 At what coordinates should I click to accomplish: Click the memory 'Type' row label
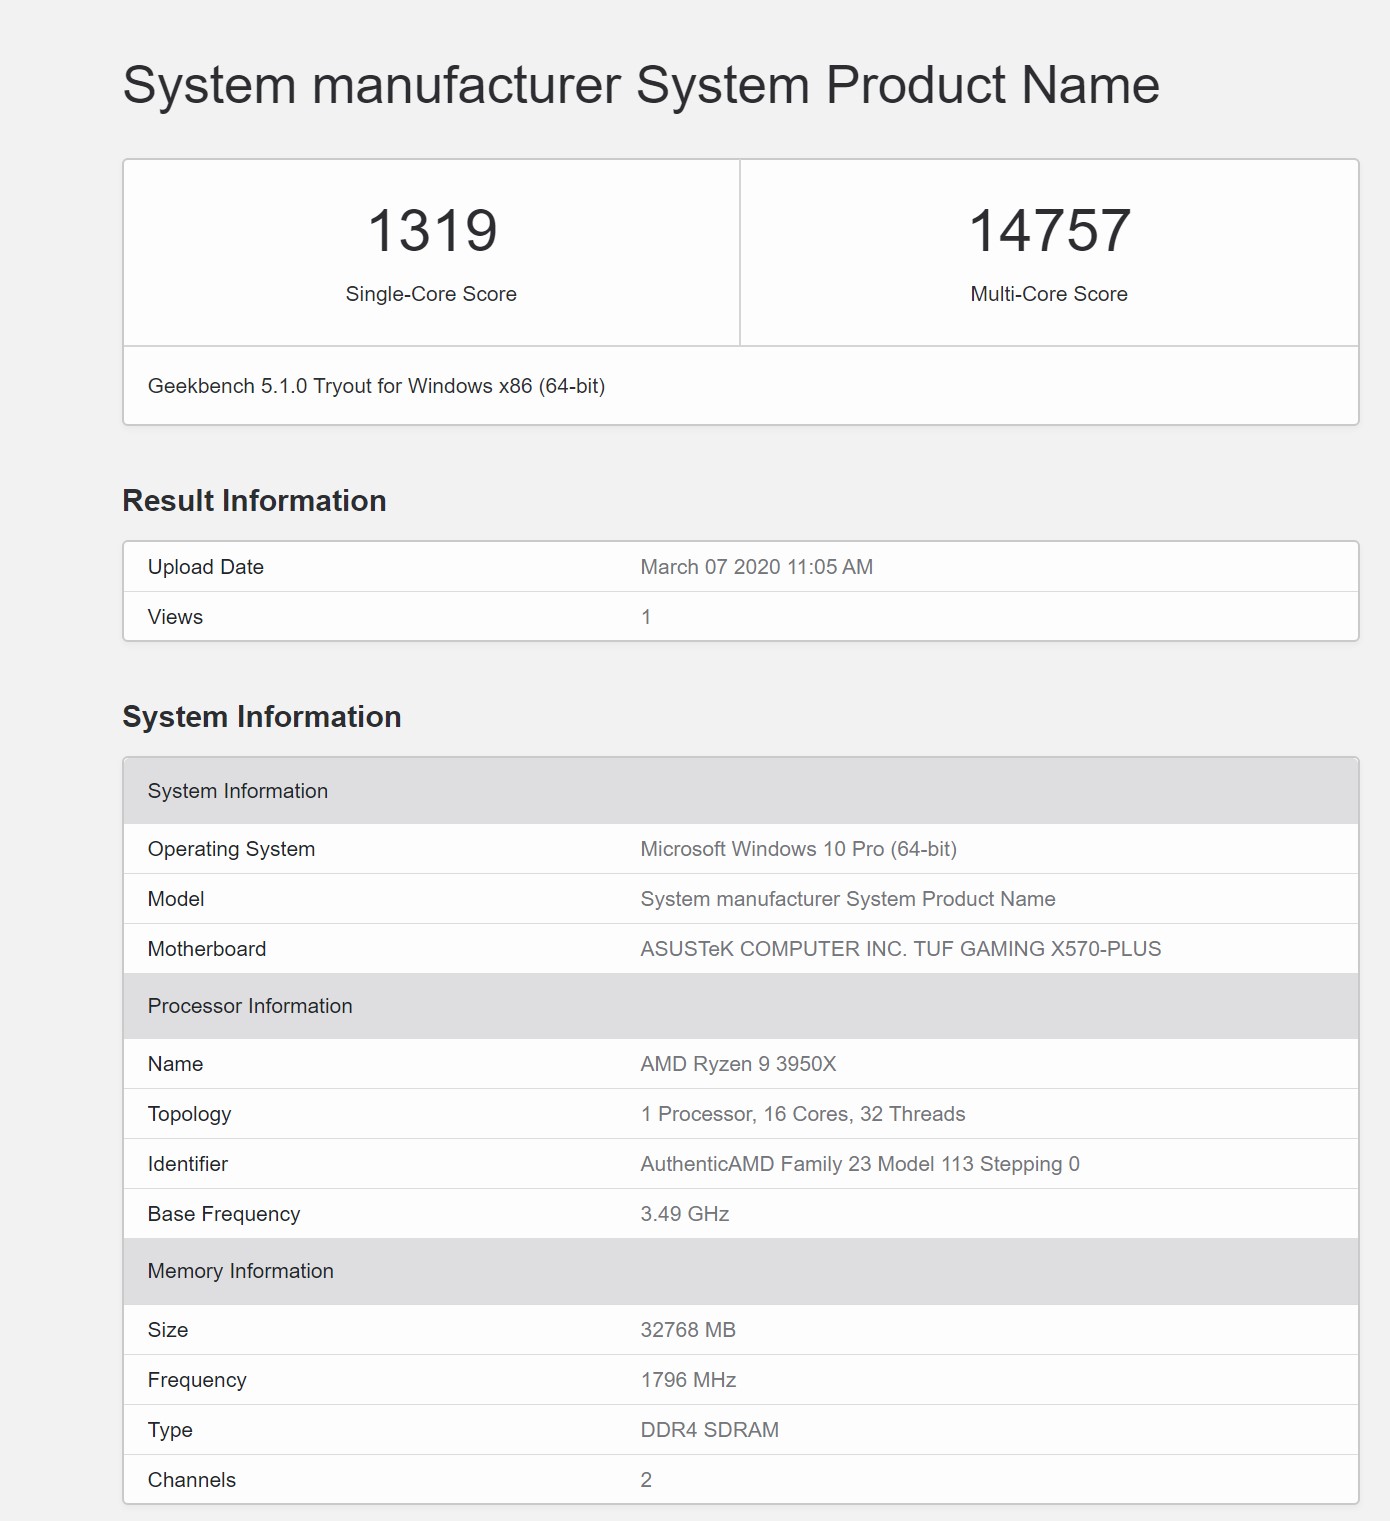(x=170, y=1430)
